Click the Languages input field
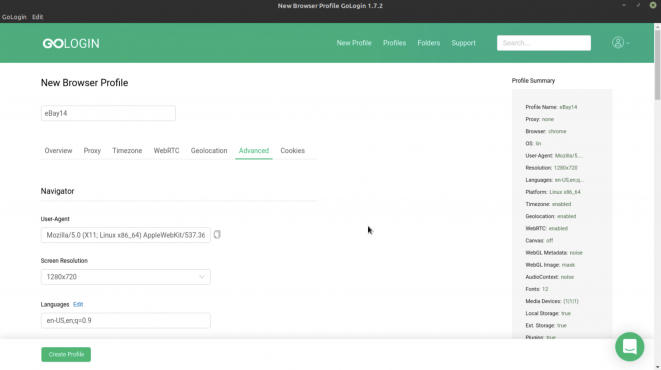Screen dimensions: 661x370 pos(126,320)
